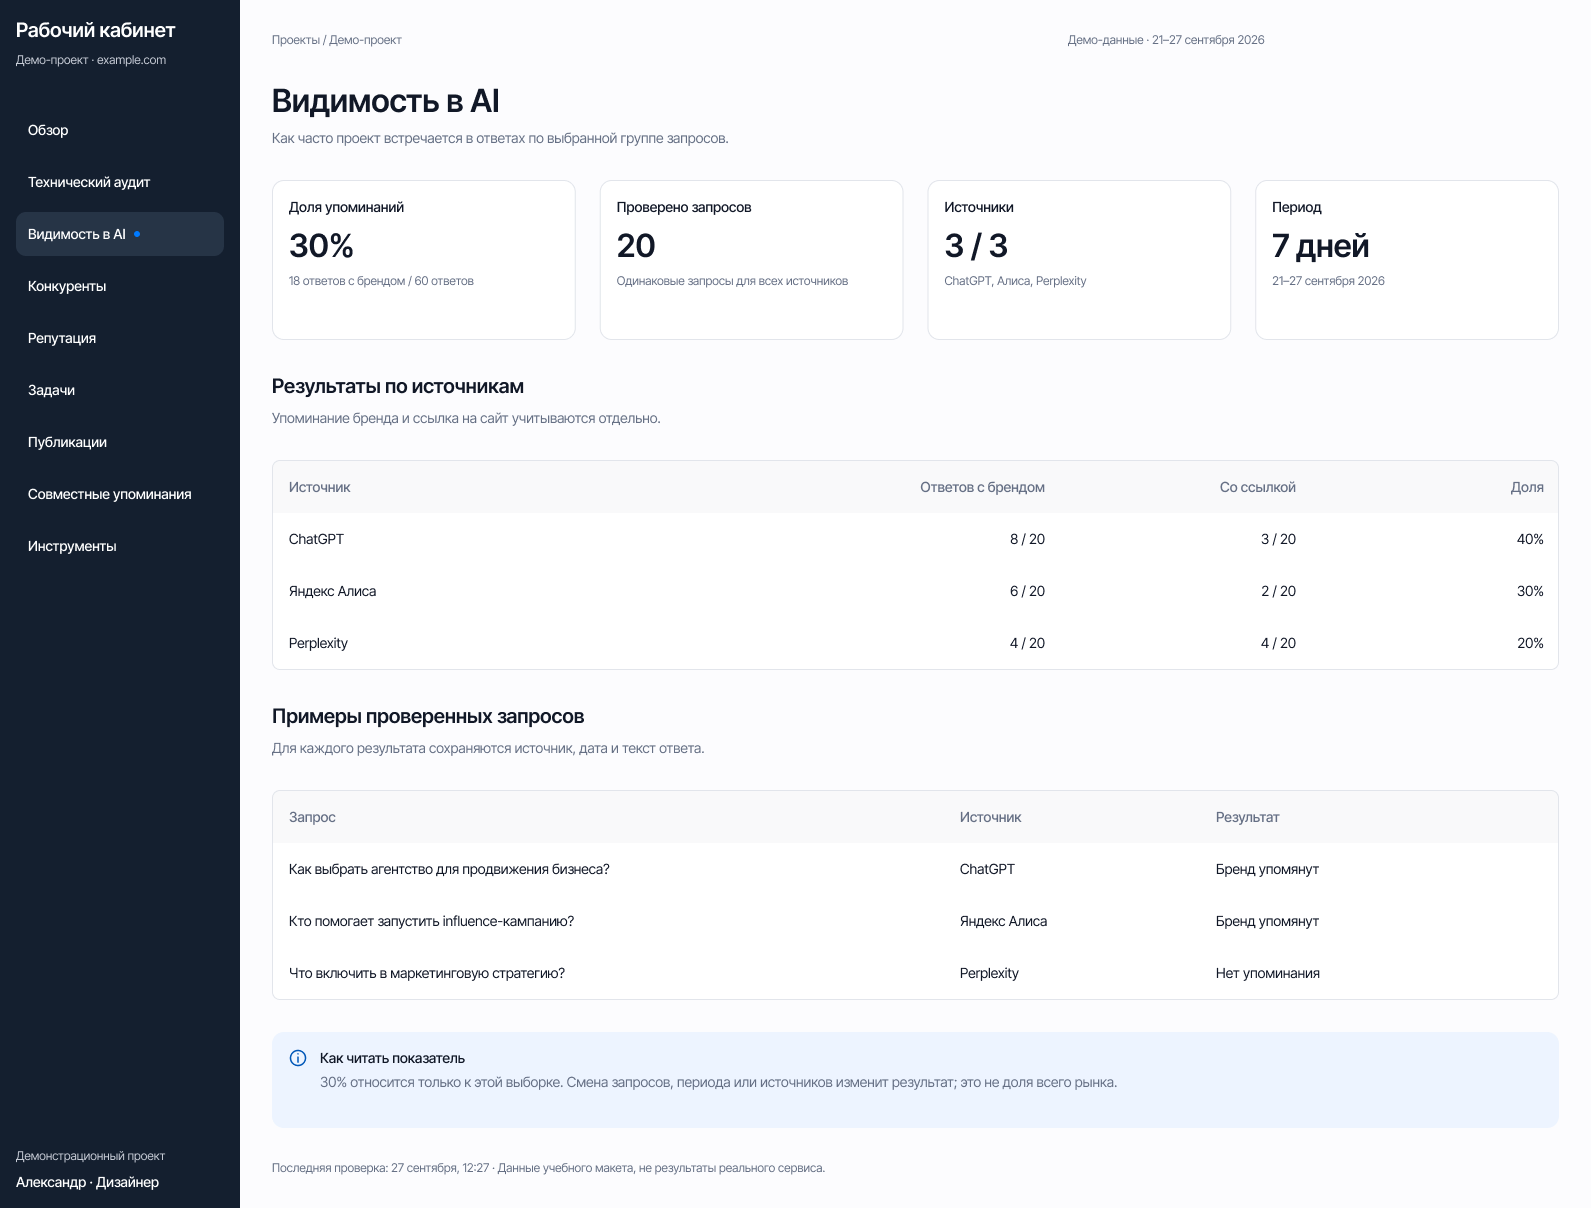Select the Perplexity row in results table
The height and width of the screenshot is (1208, 1591).
[x=915, y=643]
